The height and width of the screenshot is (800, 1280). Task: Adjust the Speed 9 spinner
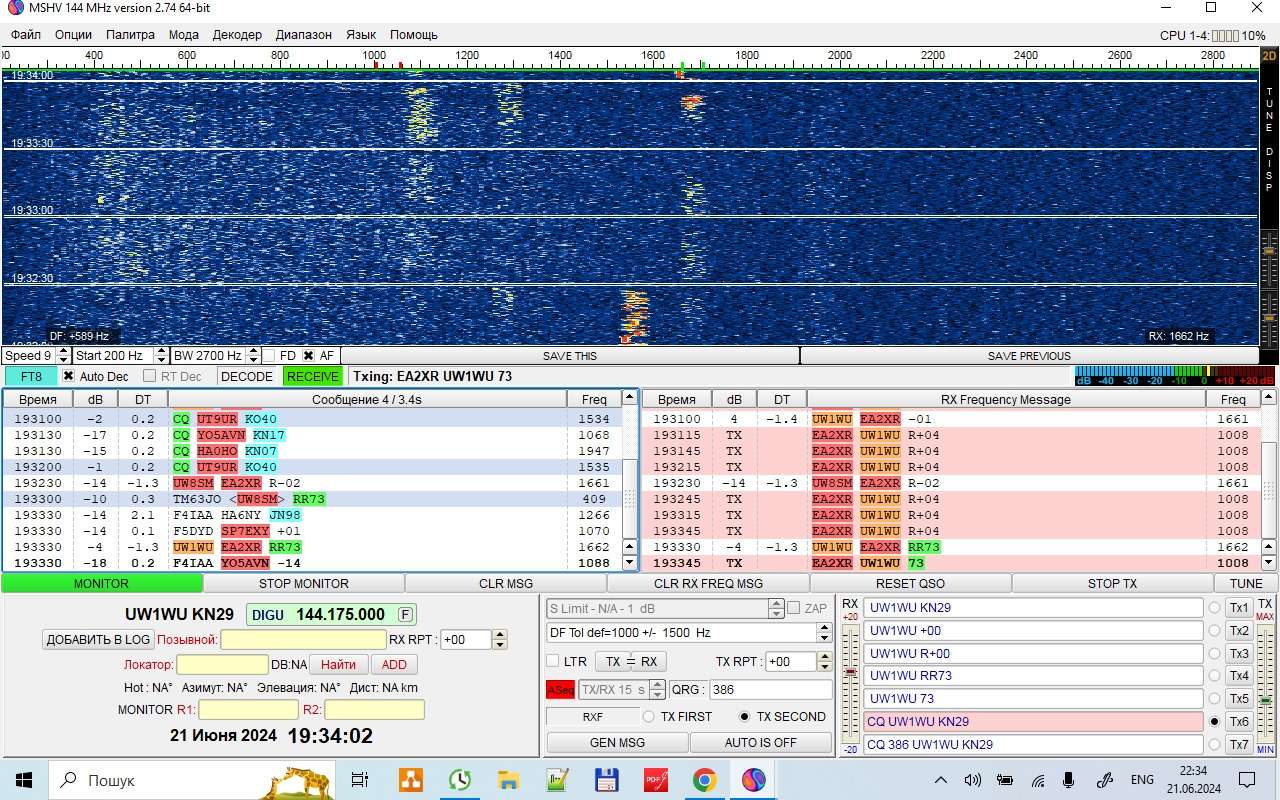coord(64,356)
